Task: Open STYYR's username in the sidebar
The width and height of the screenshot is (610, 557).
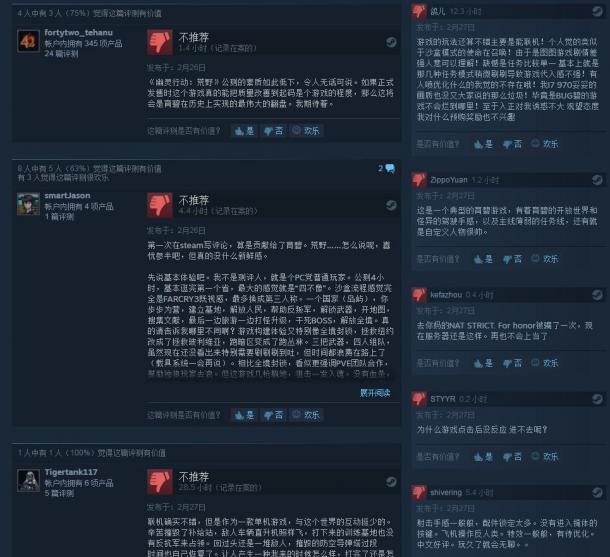Action: (442, 399)
